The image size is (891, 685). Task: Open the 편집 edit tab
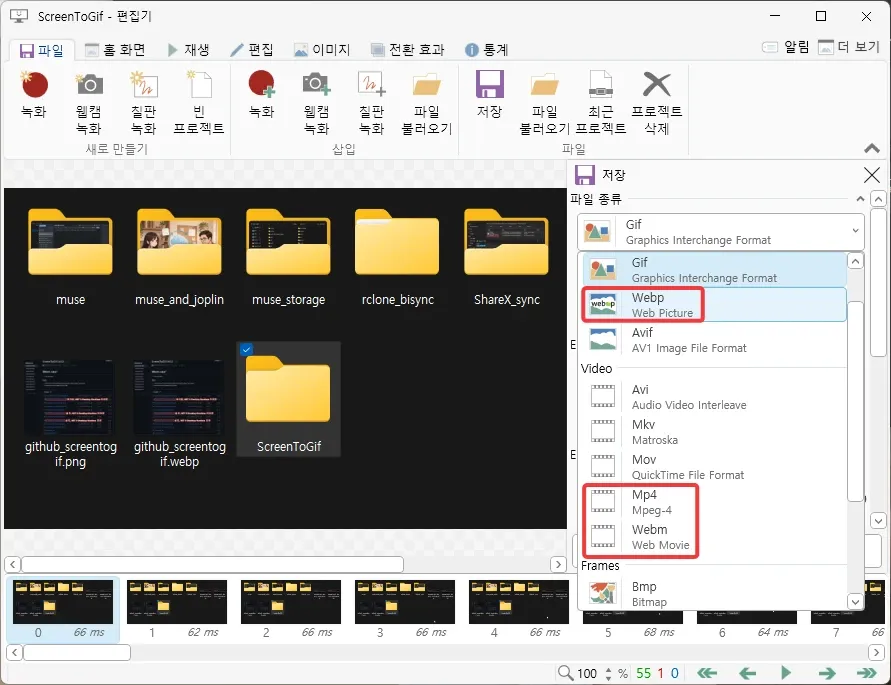(x=252, y=50)
